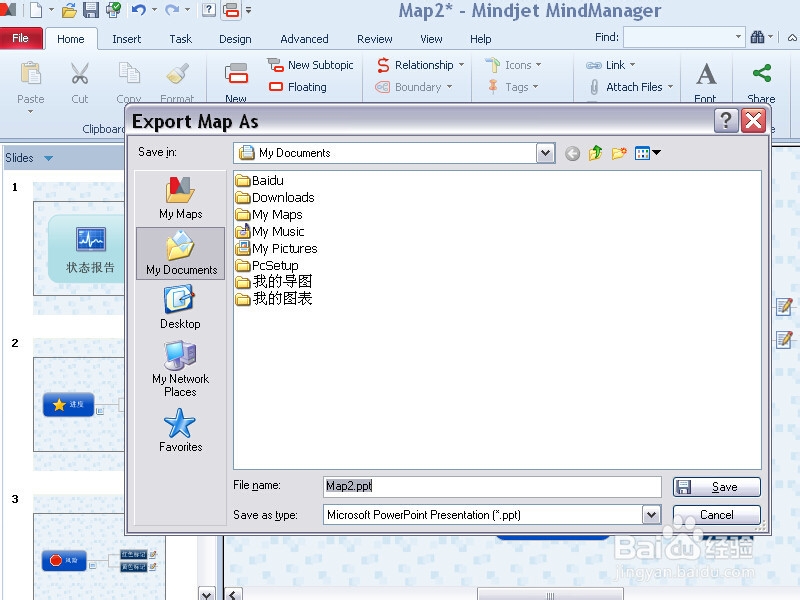Click the Font letter A icon
This screenshot has height=600, width=800.
tap(706, 74)
